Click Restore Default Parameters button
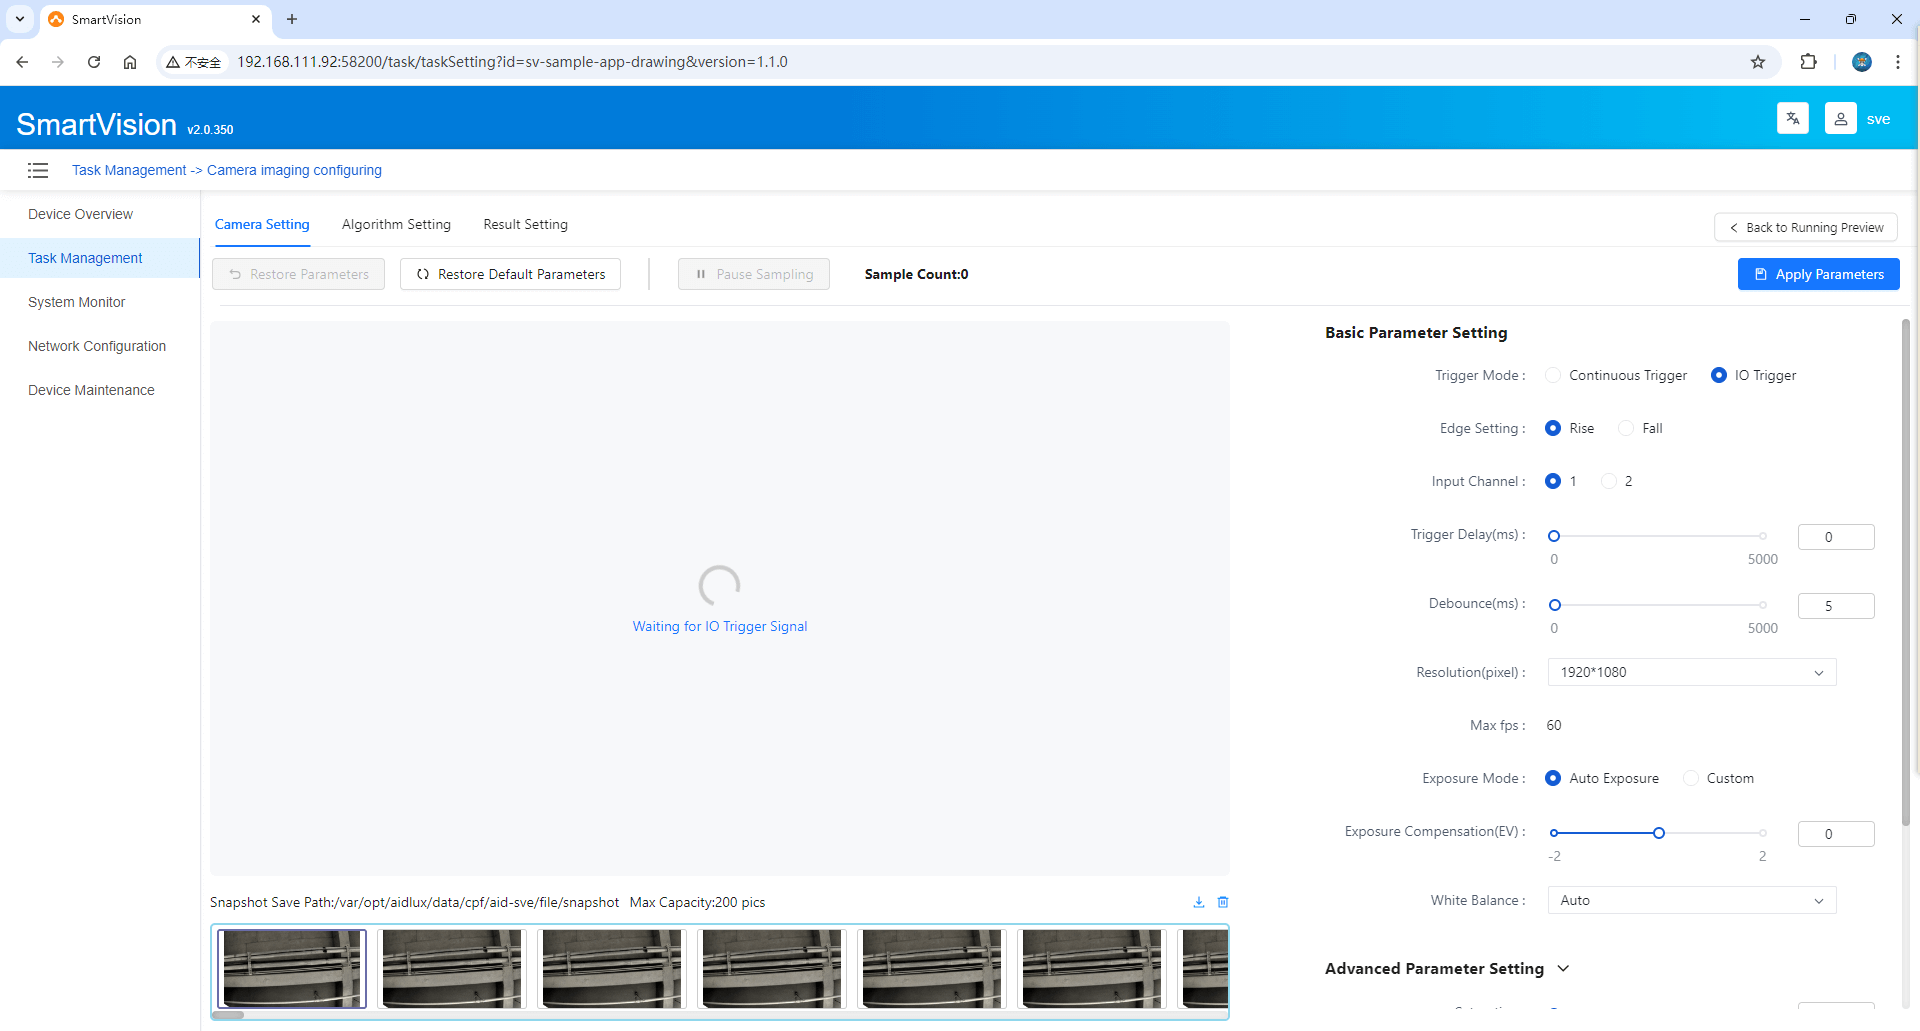Image resolution: width=1920 pixels, height=1031 pixels. coord(510,274)
